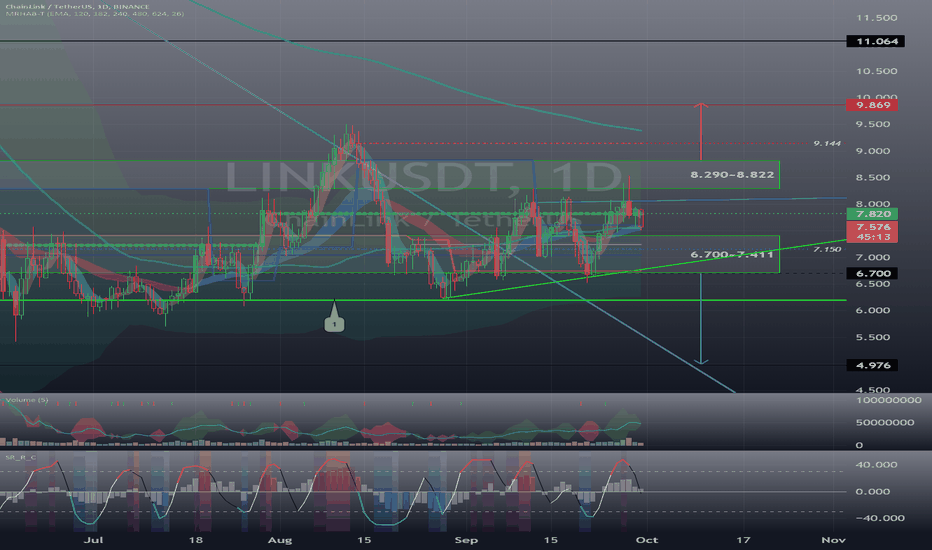Select the 8.290~8.822 zone label
The width and height of the screenshot is (932, 550).
pos(732,175)
